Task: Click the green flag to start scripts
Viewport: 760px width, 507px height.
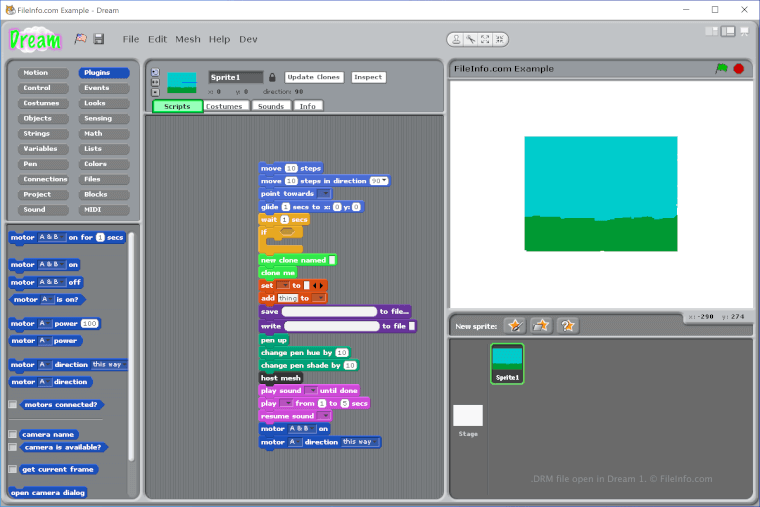Action: (721, 69)
